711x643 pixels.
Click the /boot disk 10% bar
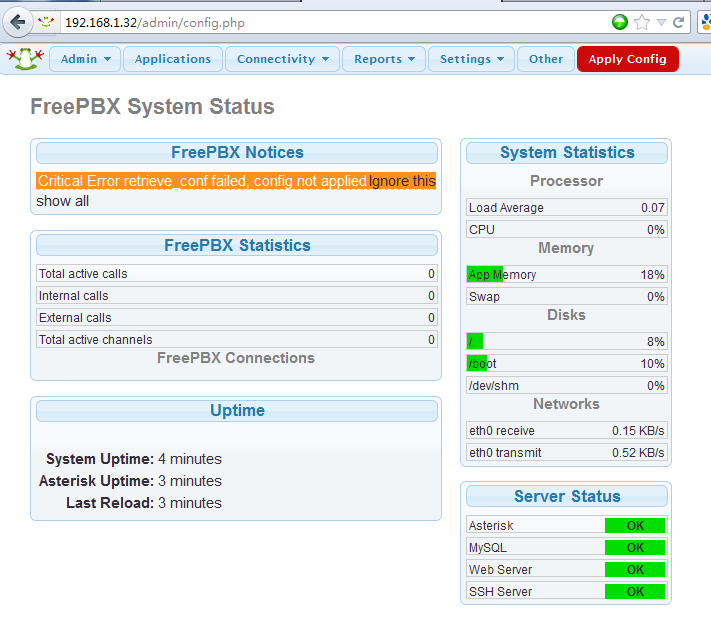[567, 364]
